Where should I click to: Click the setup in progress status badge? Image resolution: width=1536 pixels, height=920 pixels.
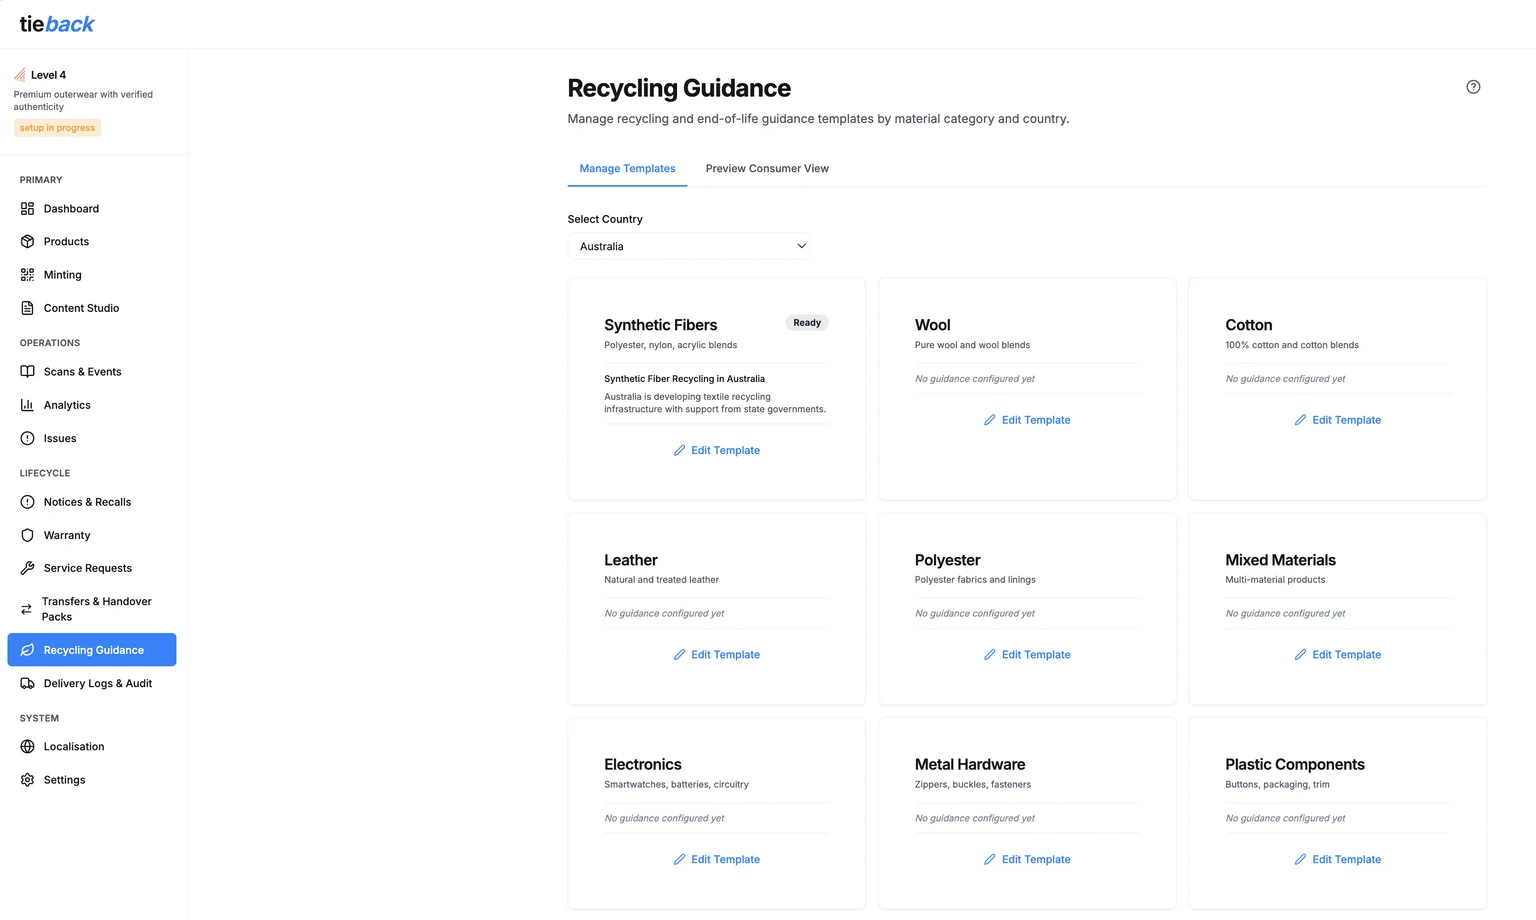(56, 127)
